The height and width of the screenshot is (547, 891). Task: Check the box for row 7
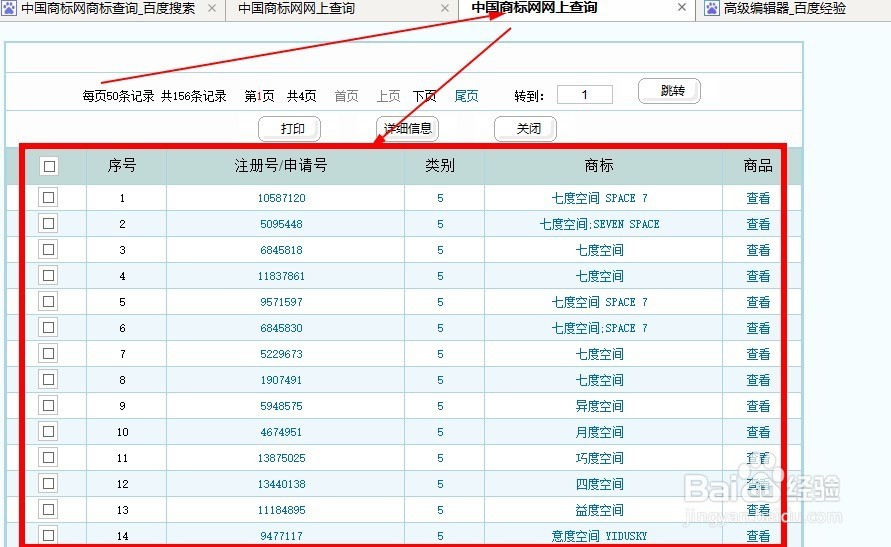point(48,354)
